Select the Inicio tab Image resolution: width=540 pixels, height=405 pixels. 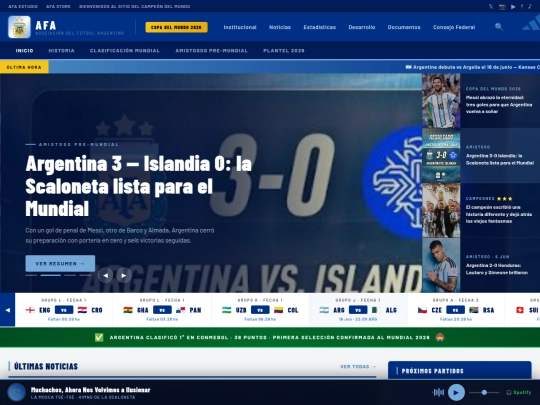pos(24,51)
